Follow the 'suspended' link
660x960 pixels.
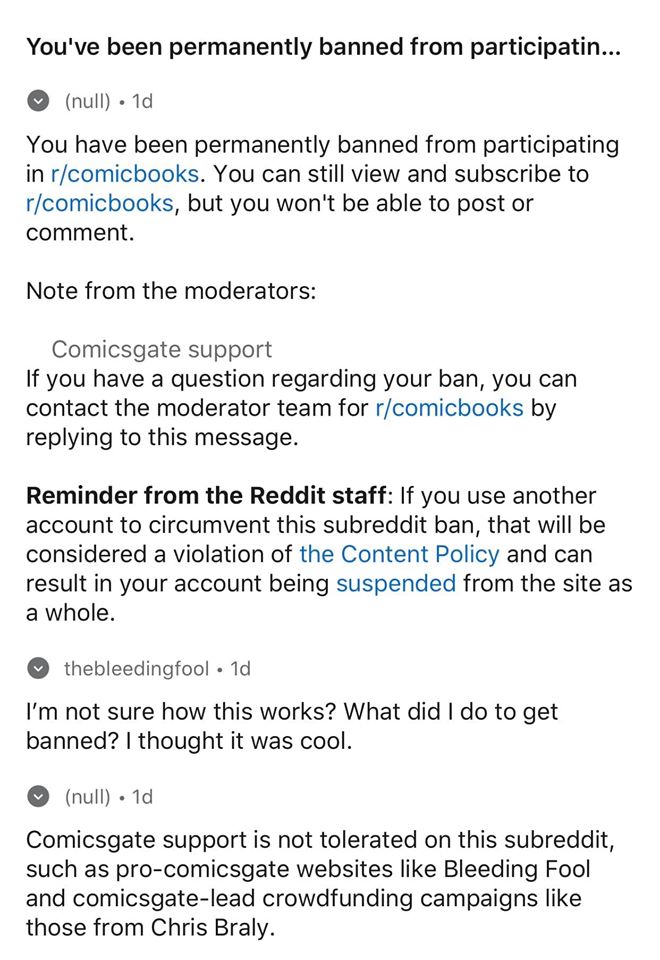click(395, 583)
